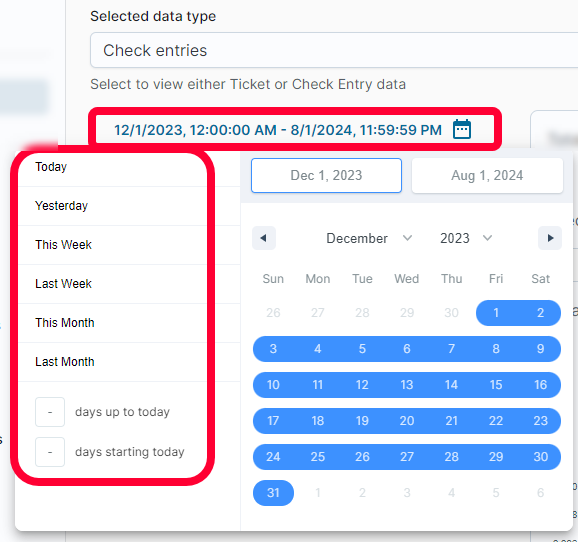Click the calendar icon in date range field

(x=462, y=129)
